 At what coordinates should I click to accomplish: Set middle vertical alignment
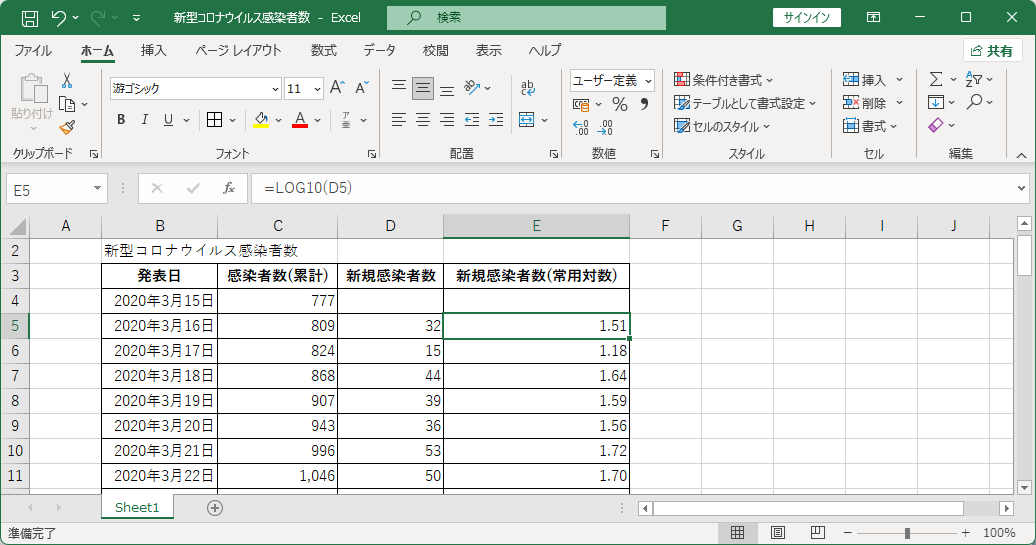click(x=423, y=88)
